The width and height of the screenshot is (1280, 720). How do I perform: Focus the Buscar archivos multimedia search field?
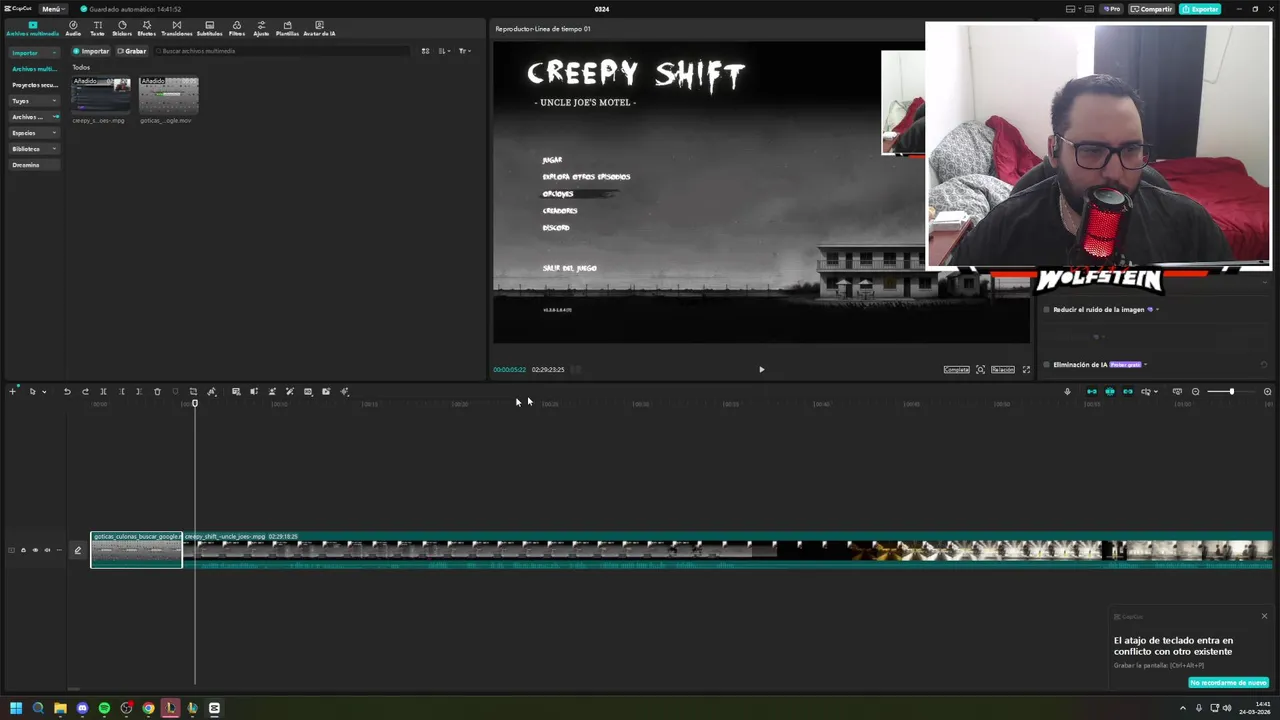point(280,51)
